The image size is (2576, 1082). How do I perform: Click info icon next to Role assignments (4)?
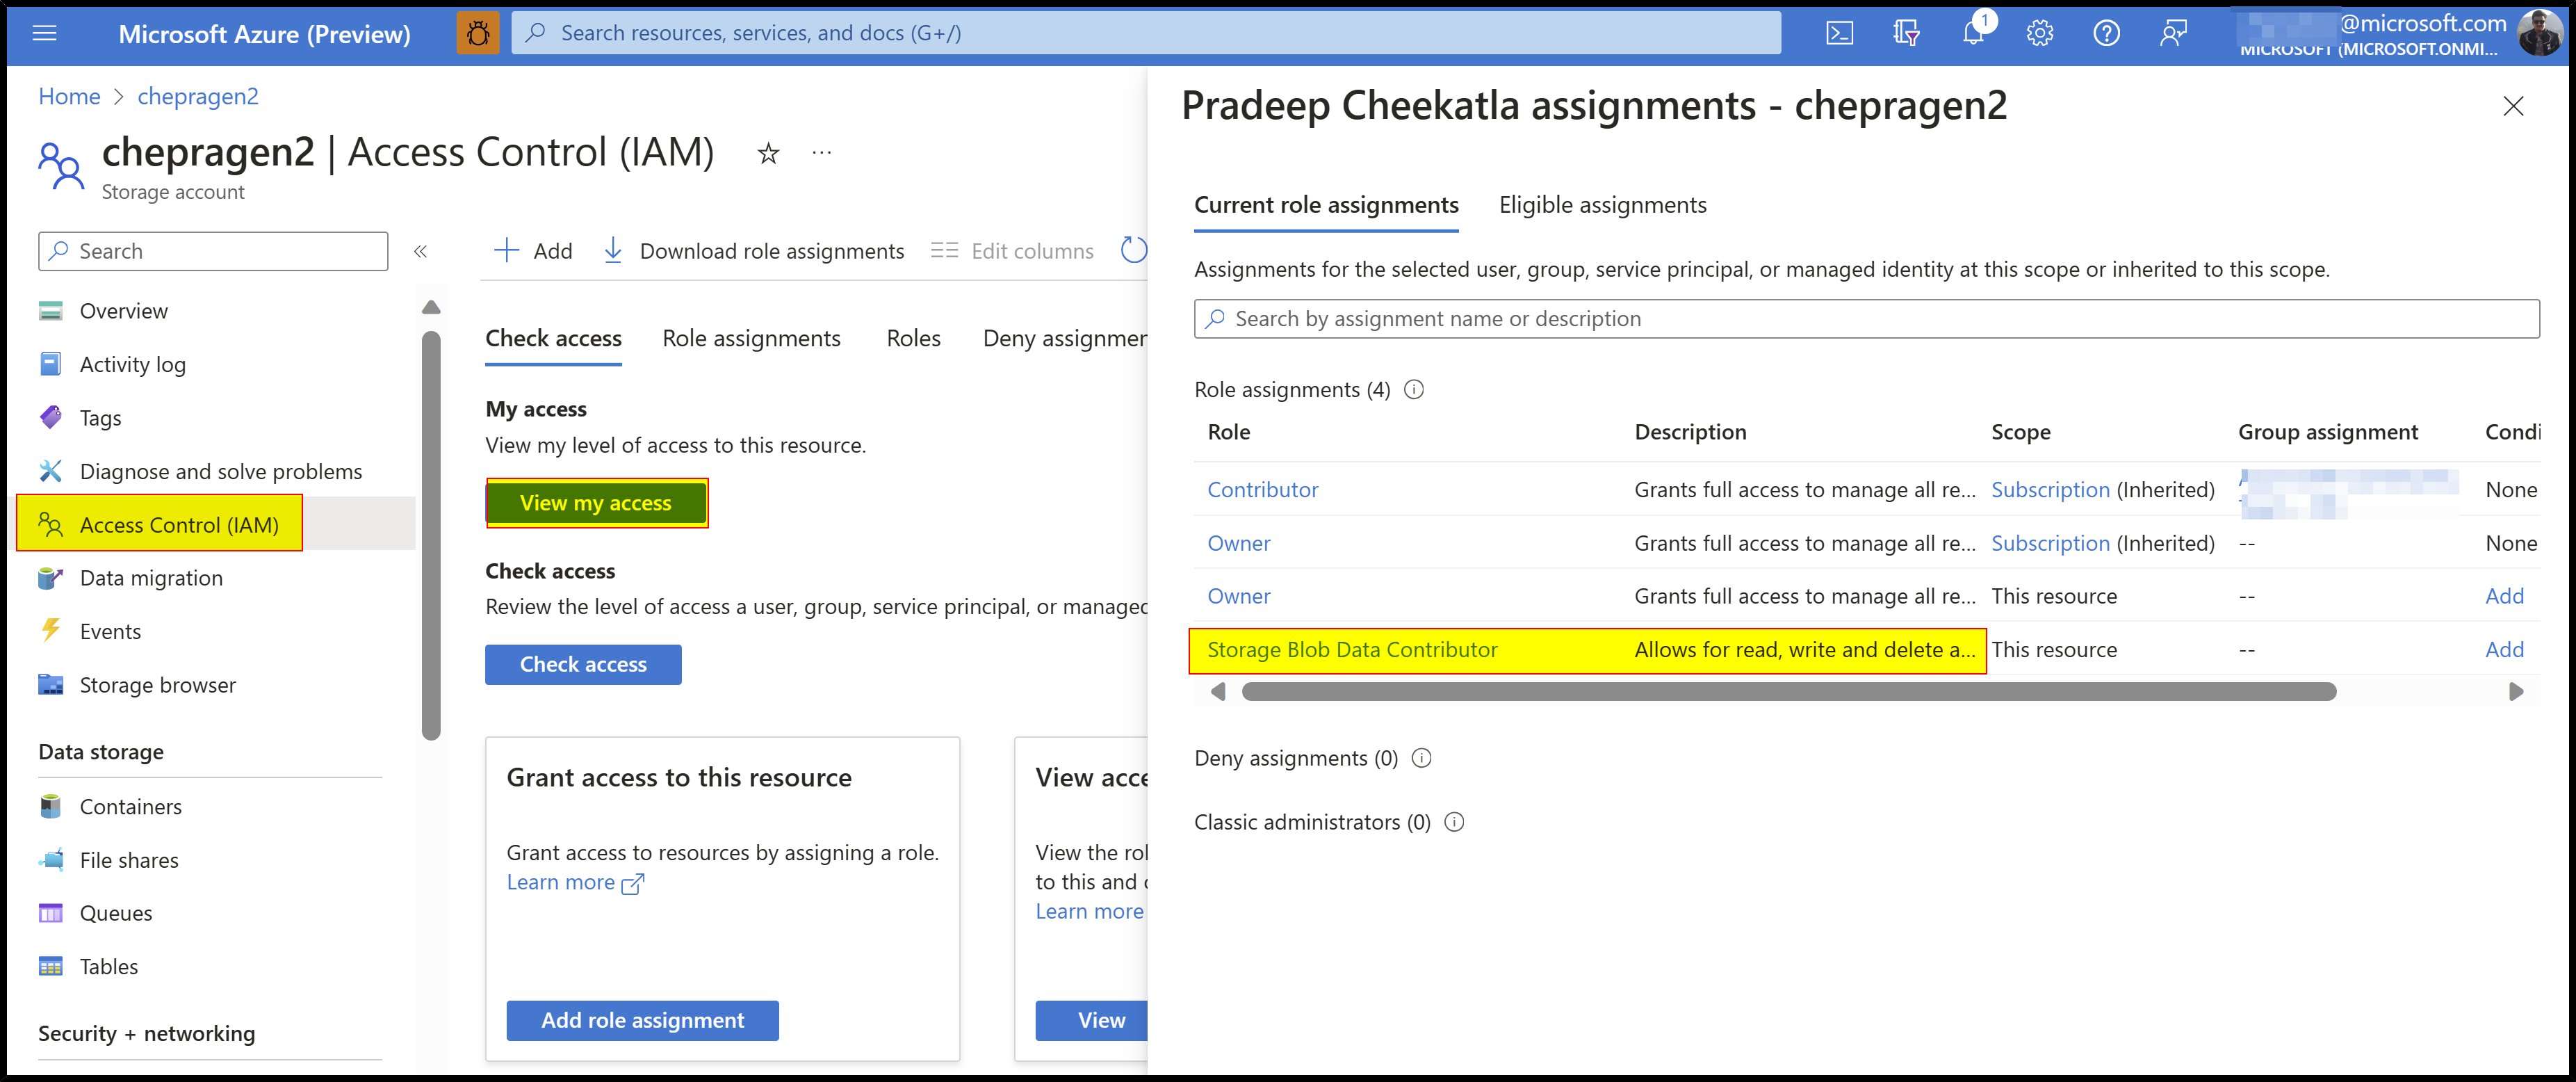1414,389
